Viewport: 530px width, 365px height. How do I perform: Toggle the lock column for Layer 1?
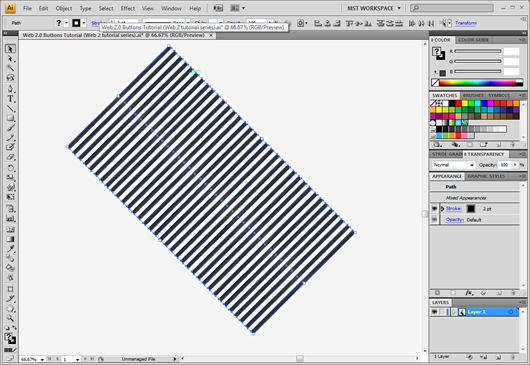[x=442, y=312]
